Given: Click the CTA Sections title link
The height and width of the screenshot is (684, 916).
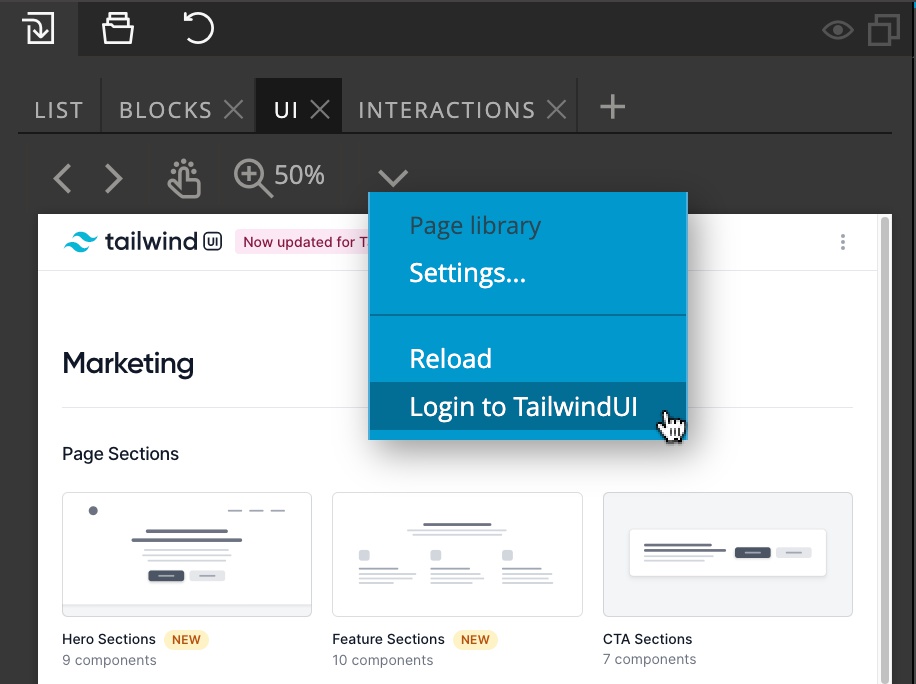Looking at the screenshot, I should click(647, 639).
